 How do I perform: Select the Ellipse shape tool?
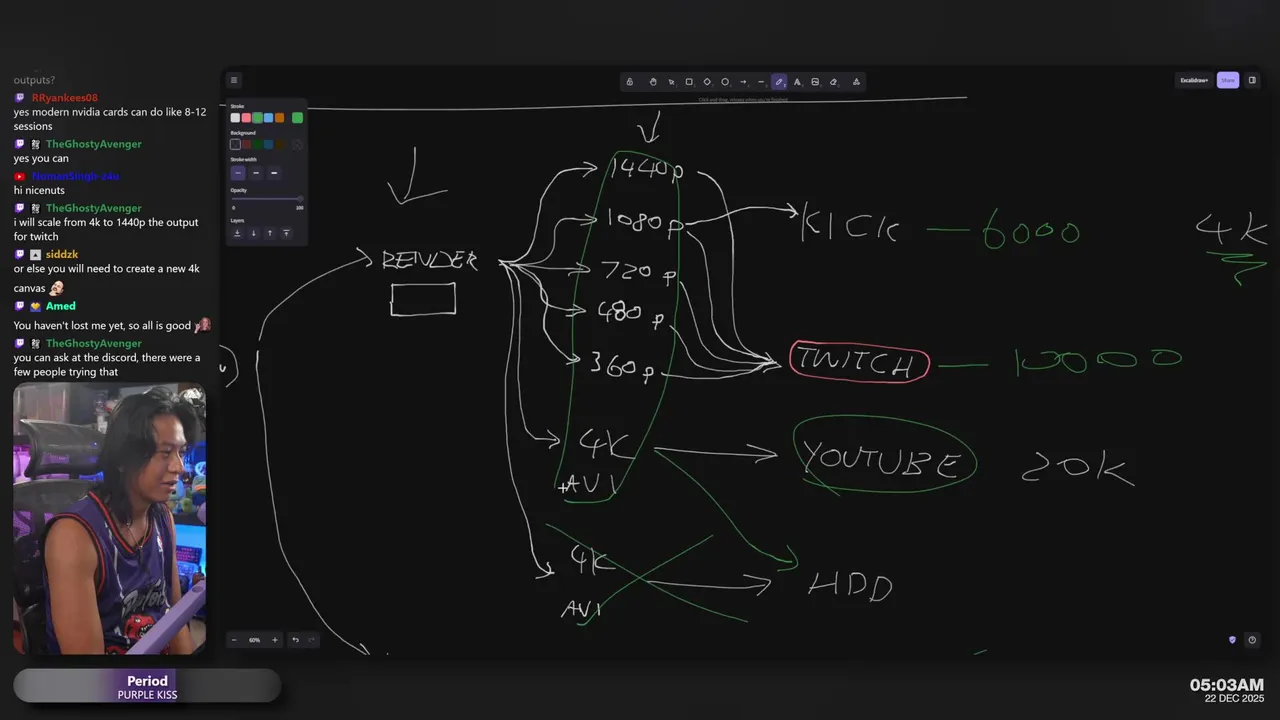[x=725, y=82]
